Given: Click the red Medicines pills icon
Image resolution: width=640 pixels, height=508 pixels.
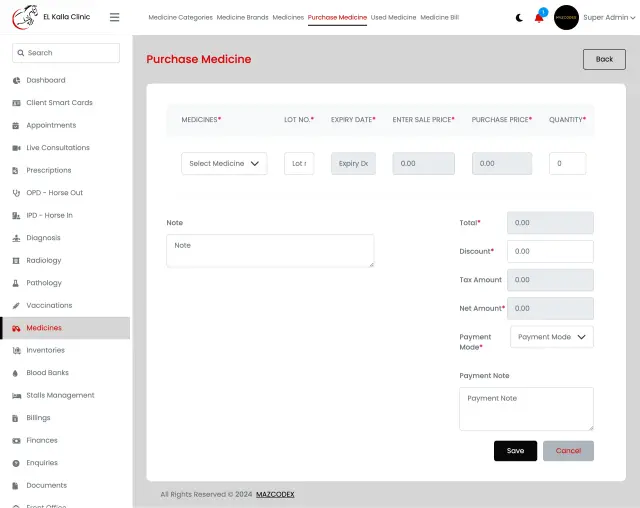Looking at the screenshot, I should (16, 328).
